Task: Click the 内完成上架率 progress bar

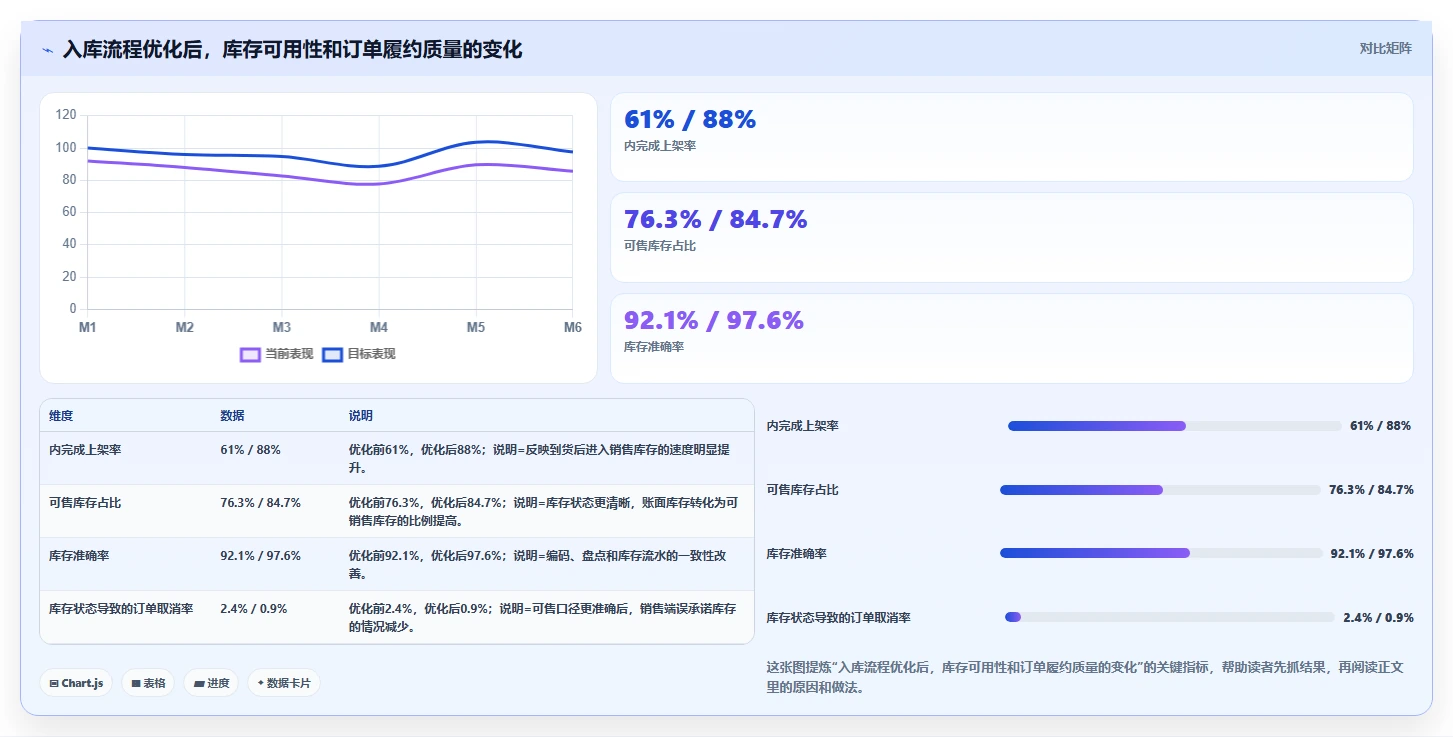Action: (x=1174, y=426)
